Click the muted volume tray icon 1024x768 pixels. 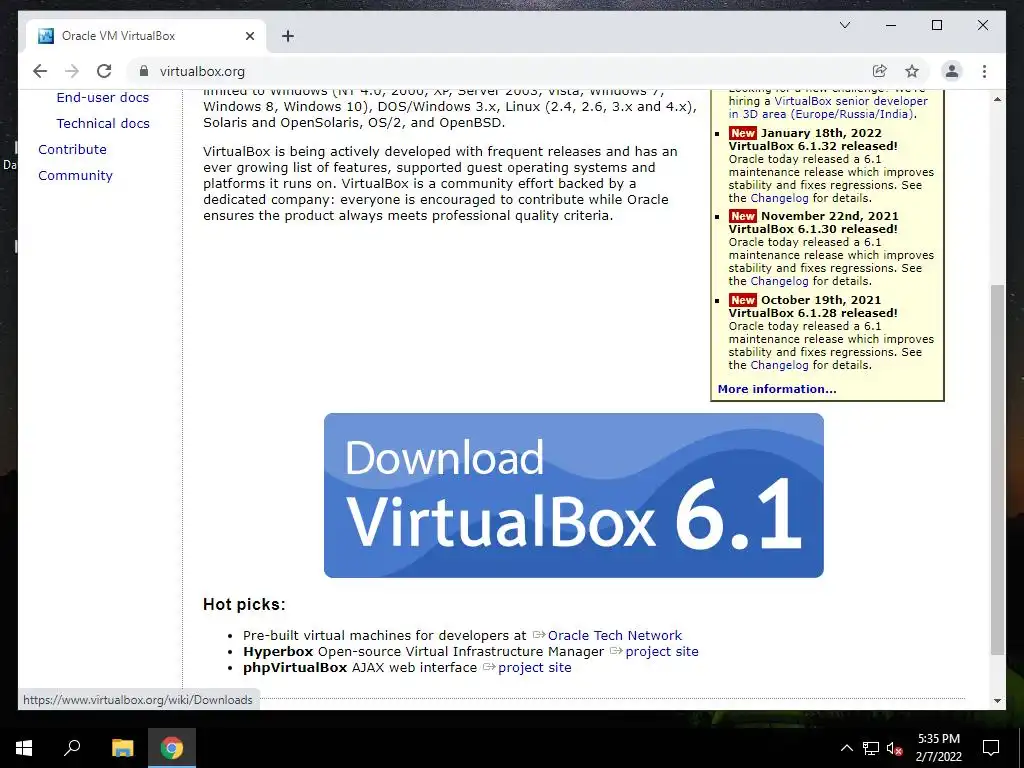coord(895,748)
